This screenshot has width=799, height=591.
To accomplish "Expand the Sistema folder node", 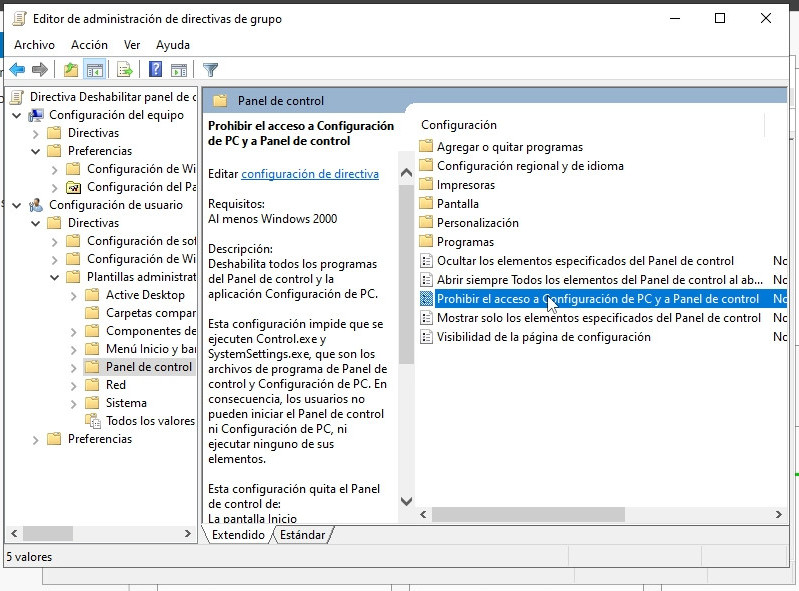I will click(73, 403).
